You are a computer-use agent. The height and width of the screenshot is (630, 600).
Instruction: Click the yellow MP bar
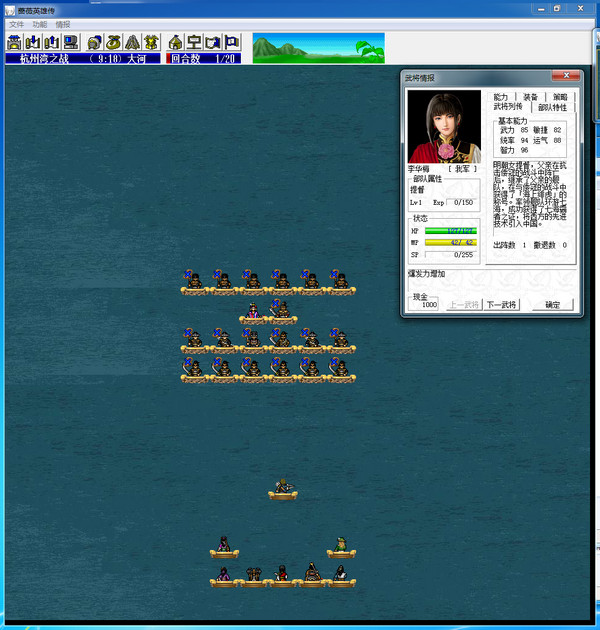coord(451,243)
